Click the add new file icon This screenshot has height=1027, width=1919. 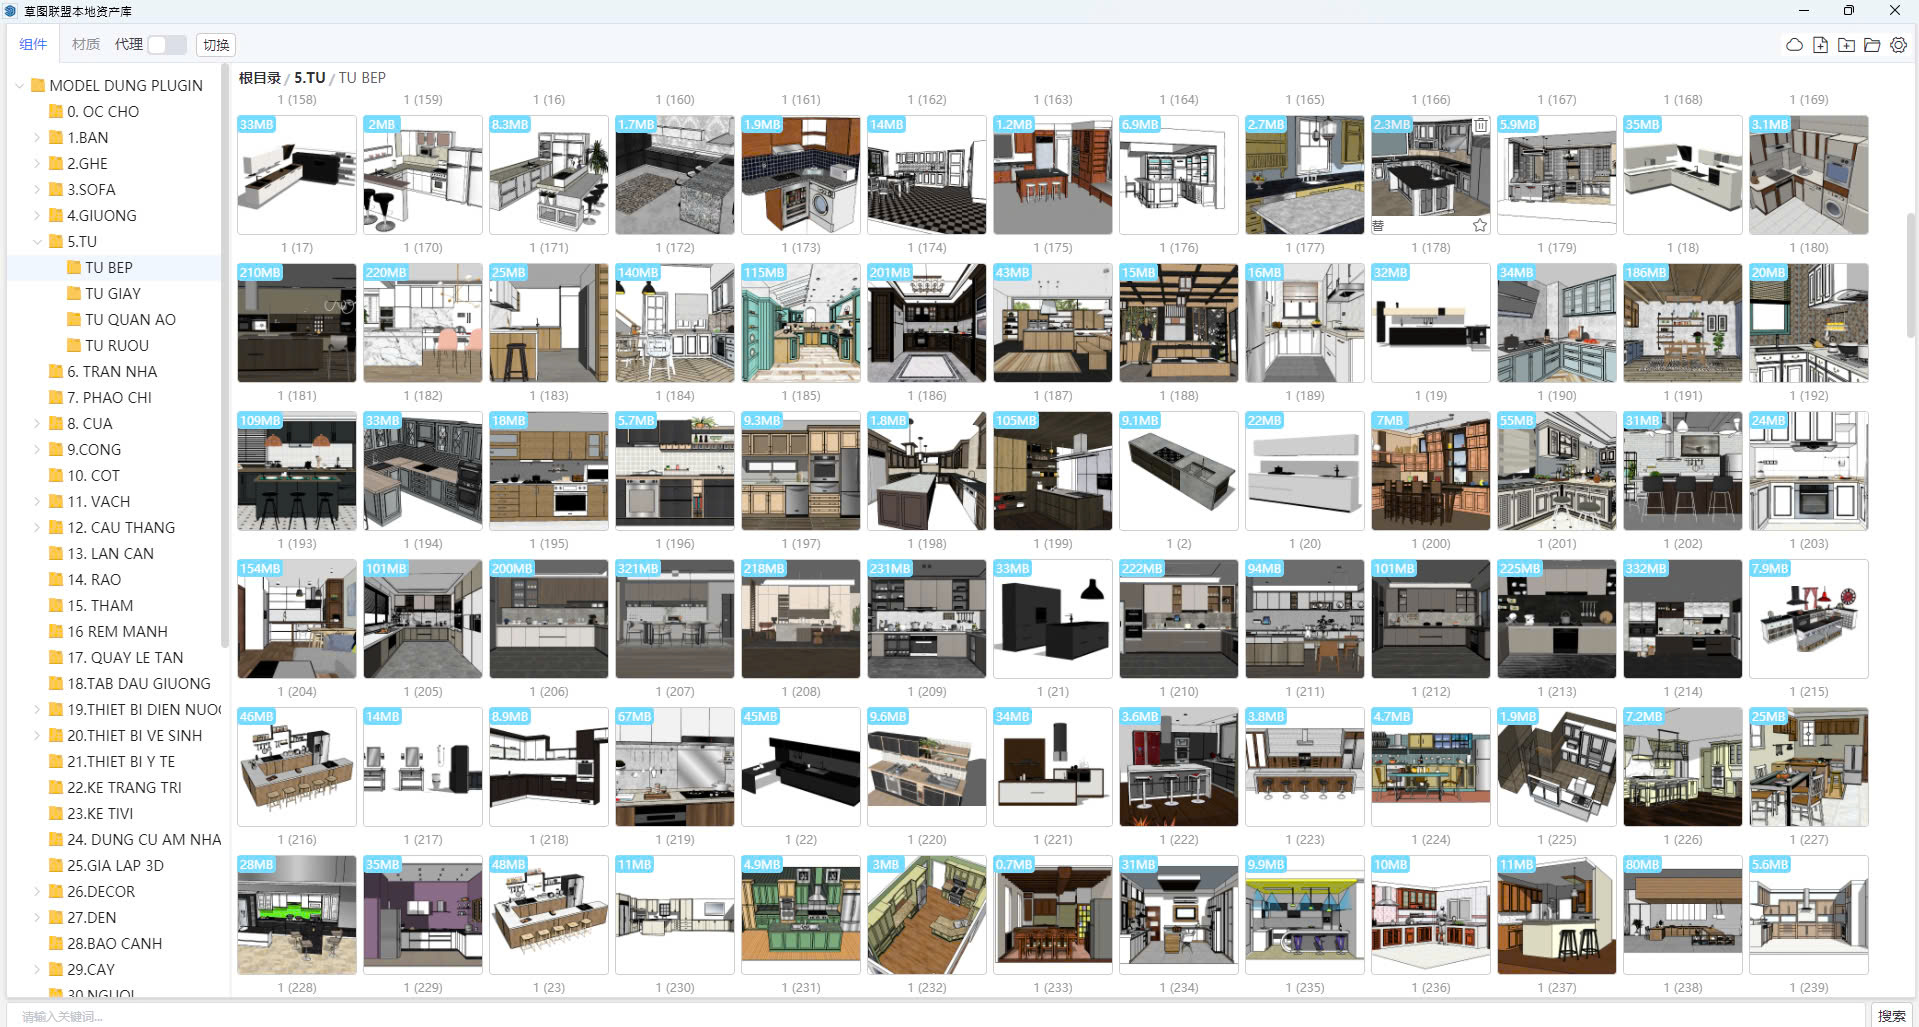1820,45
